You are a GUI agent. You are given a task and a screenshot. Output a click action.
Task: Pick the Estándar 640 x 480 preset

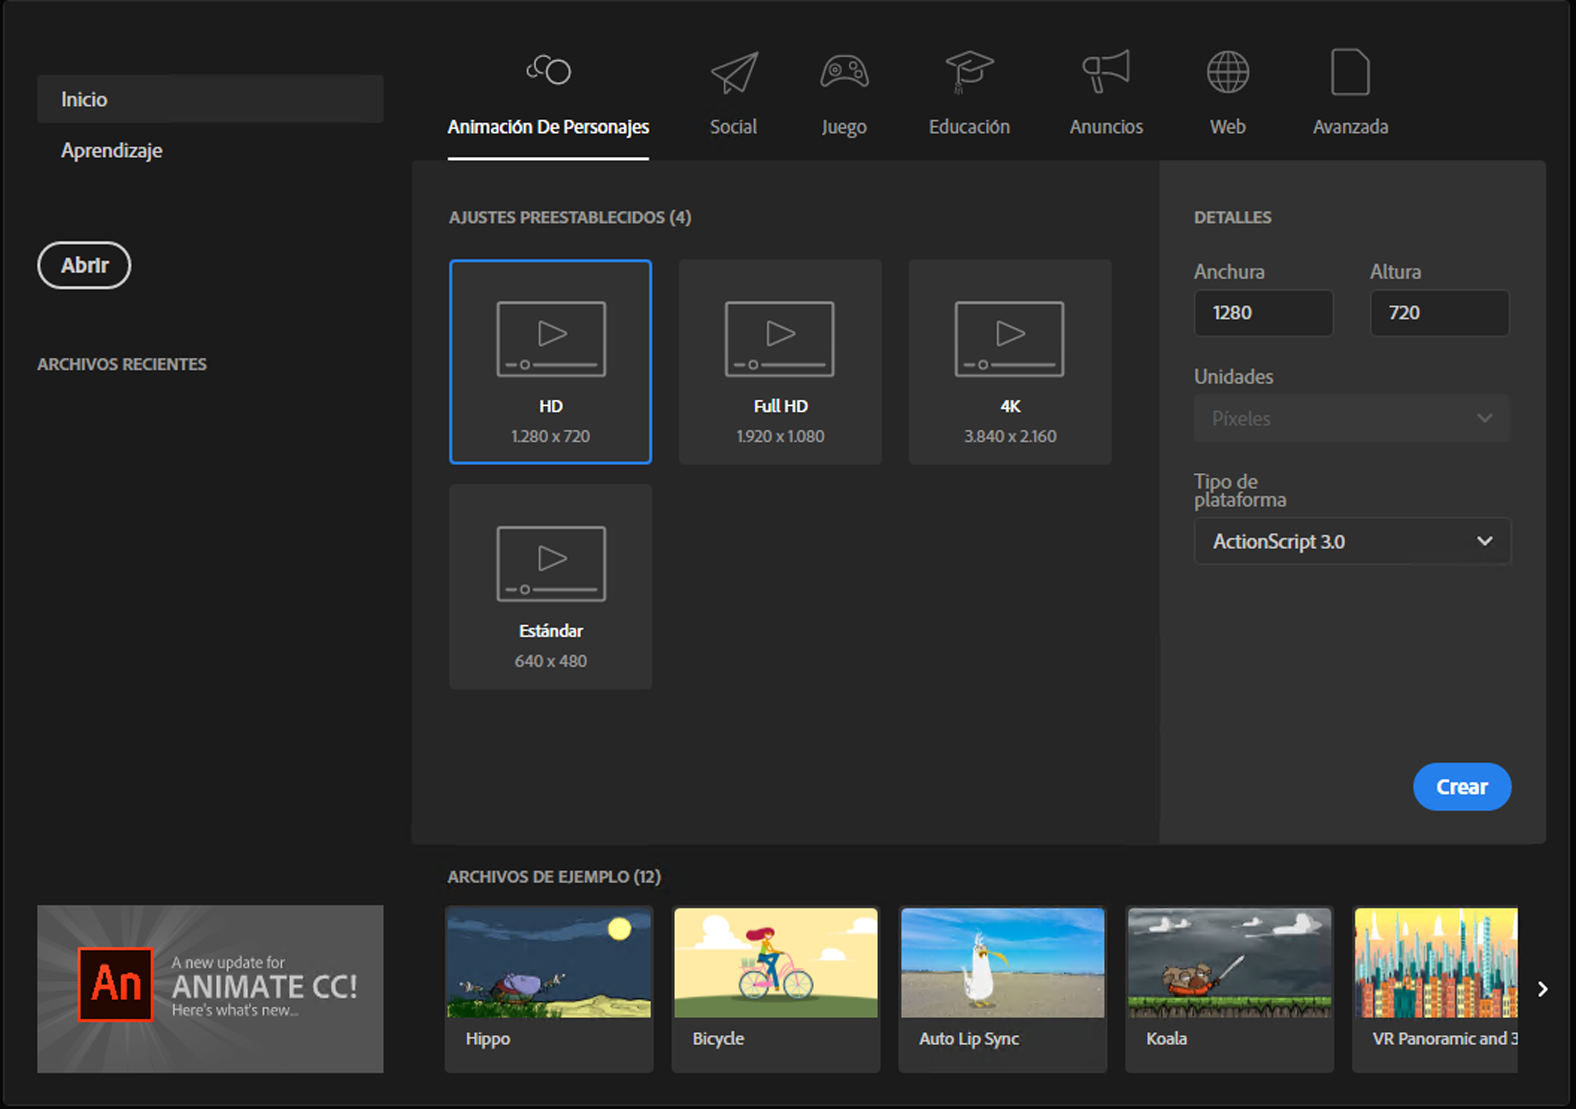551,587
